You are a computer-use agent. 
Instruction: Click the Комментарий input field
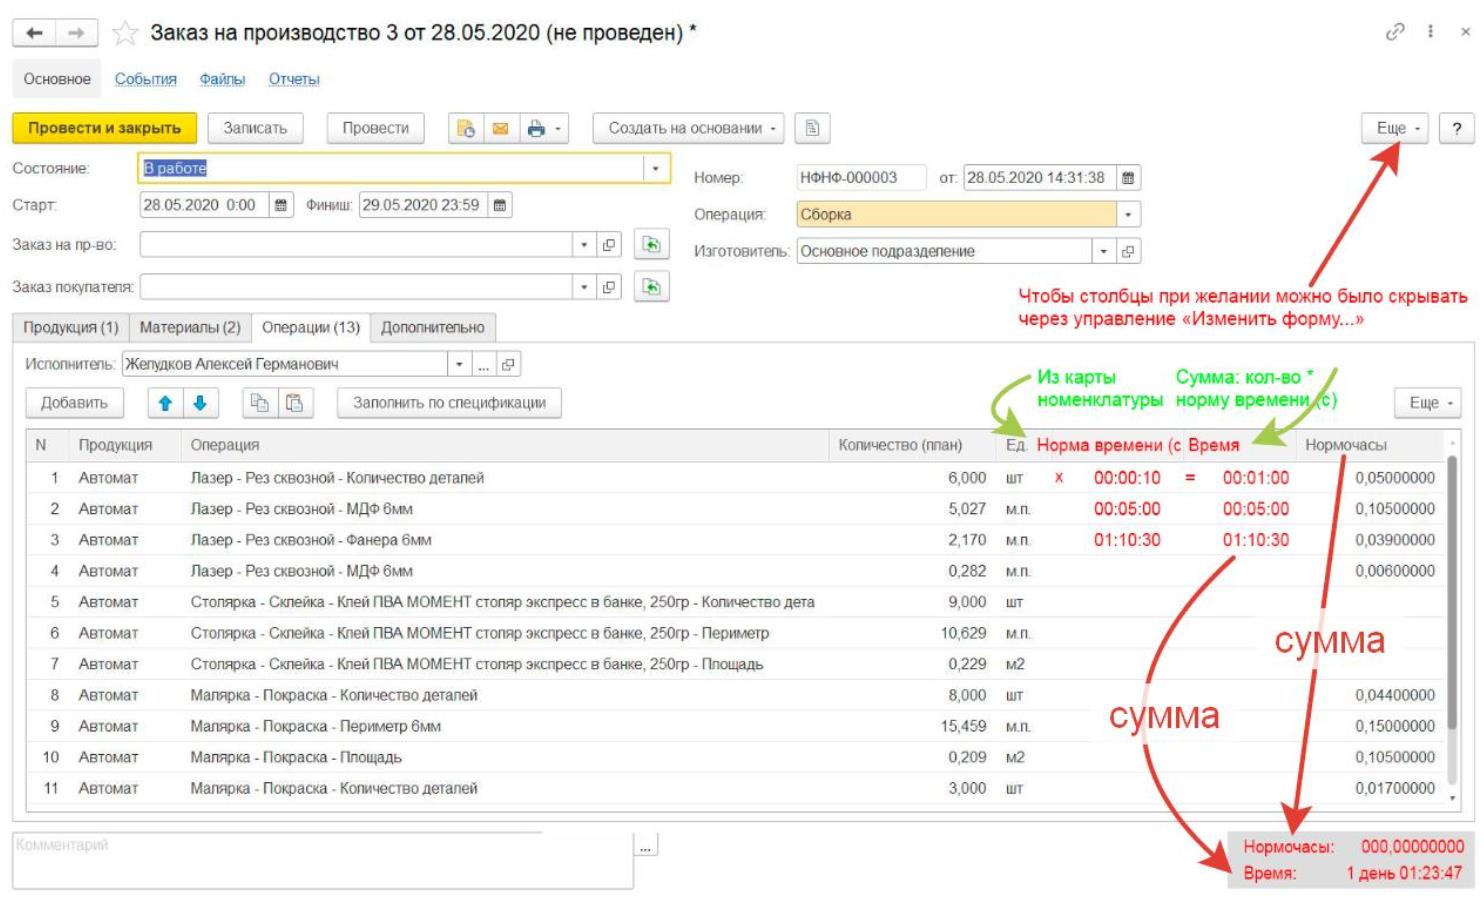pyautogui.click(x=322, y=860)
